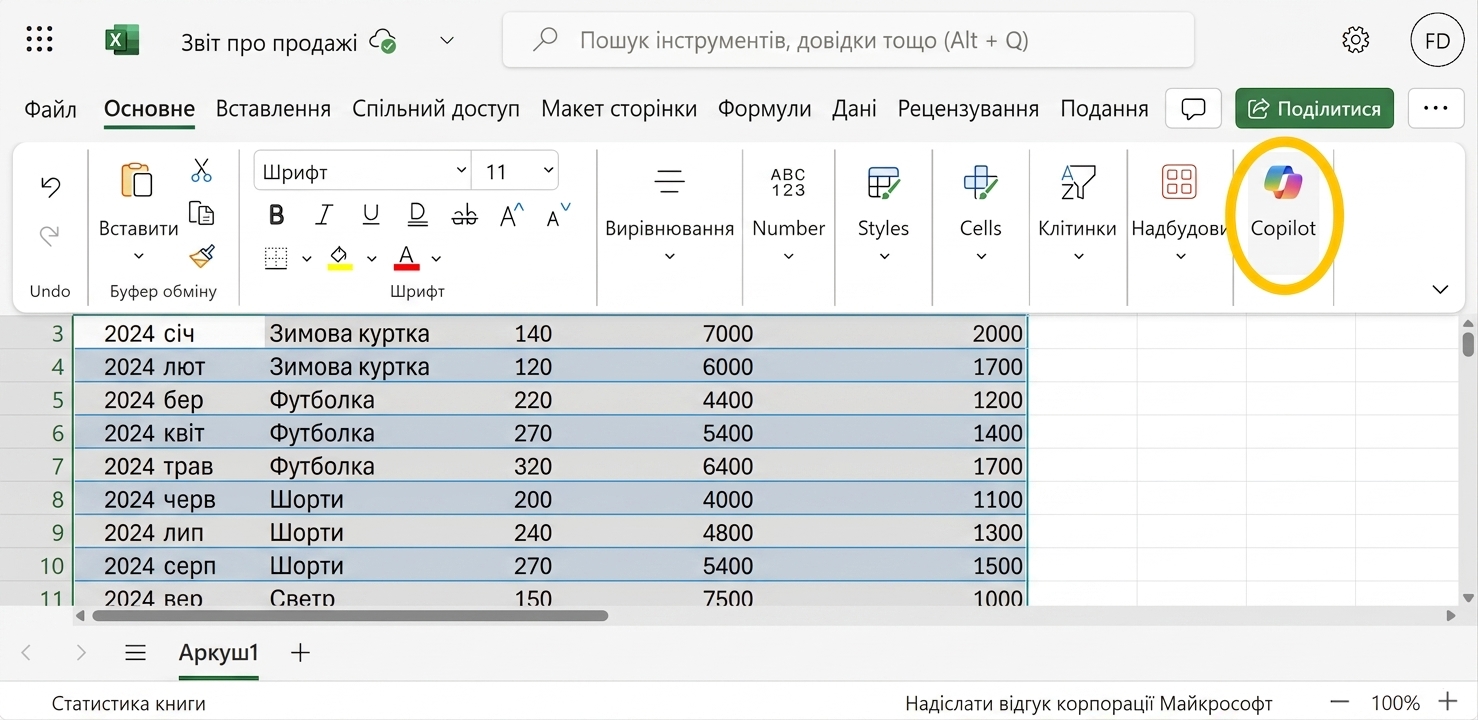Open the Styles menu
This screenshot has height=720, width=1478.
[x=883, y=214]
